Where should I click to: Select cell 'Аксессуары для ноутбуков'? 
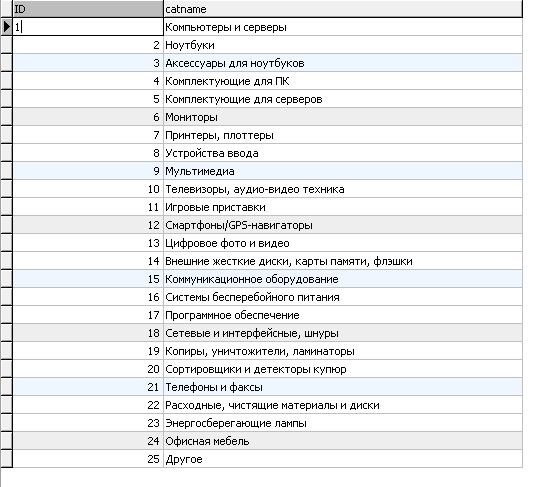pos(343,63)
